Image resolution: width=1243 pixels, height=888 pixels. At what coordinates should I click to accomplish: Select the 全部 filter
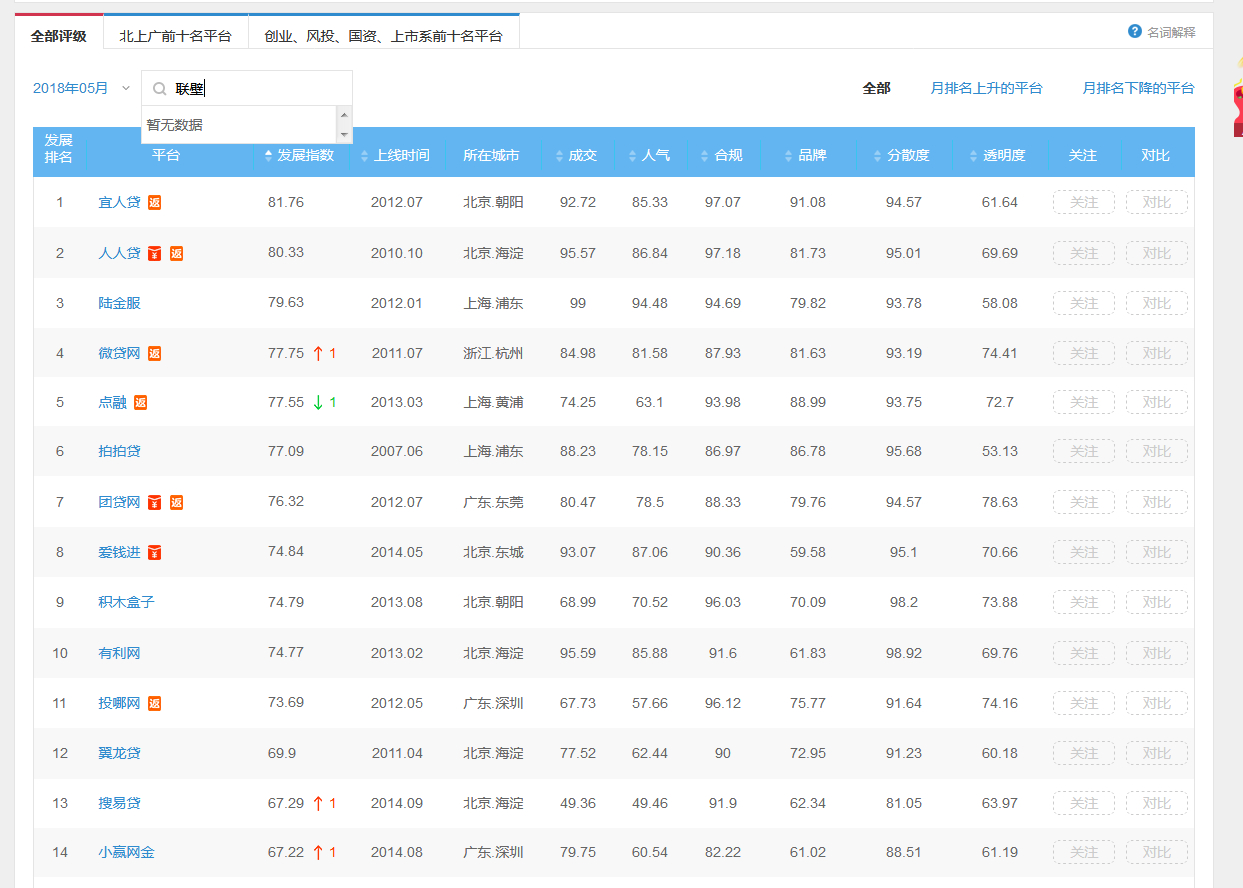tap(877, 88)
